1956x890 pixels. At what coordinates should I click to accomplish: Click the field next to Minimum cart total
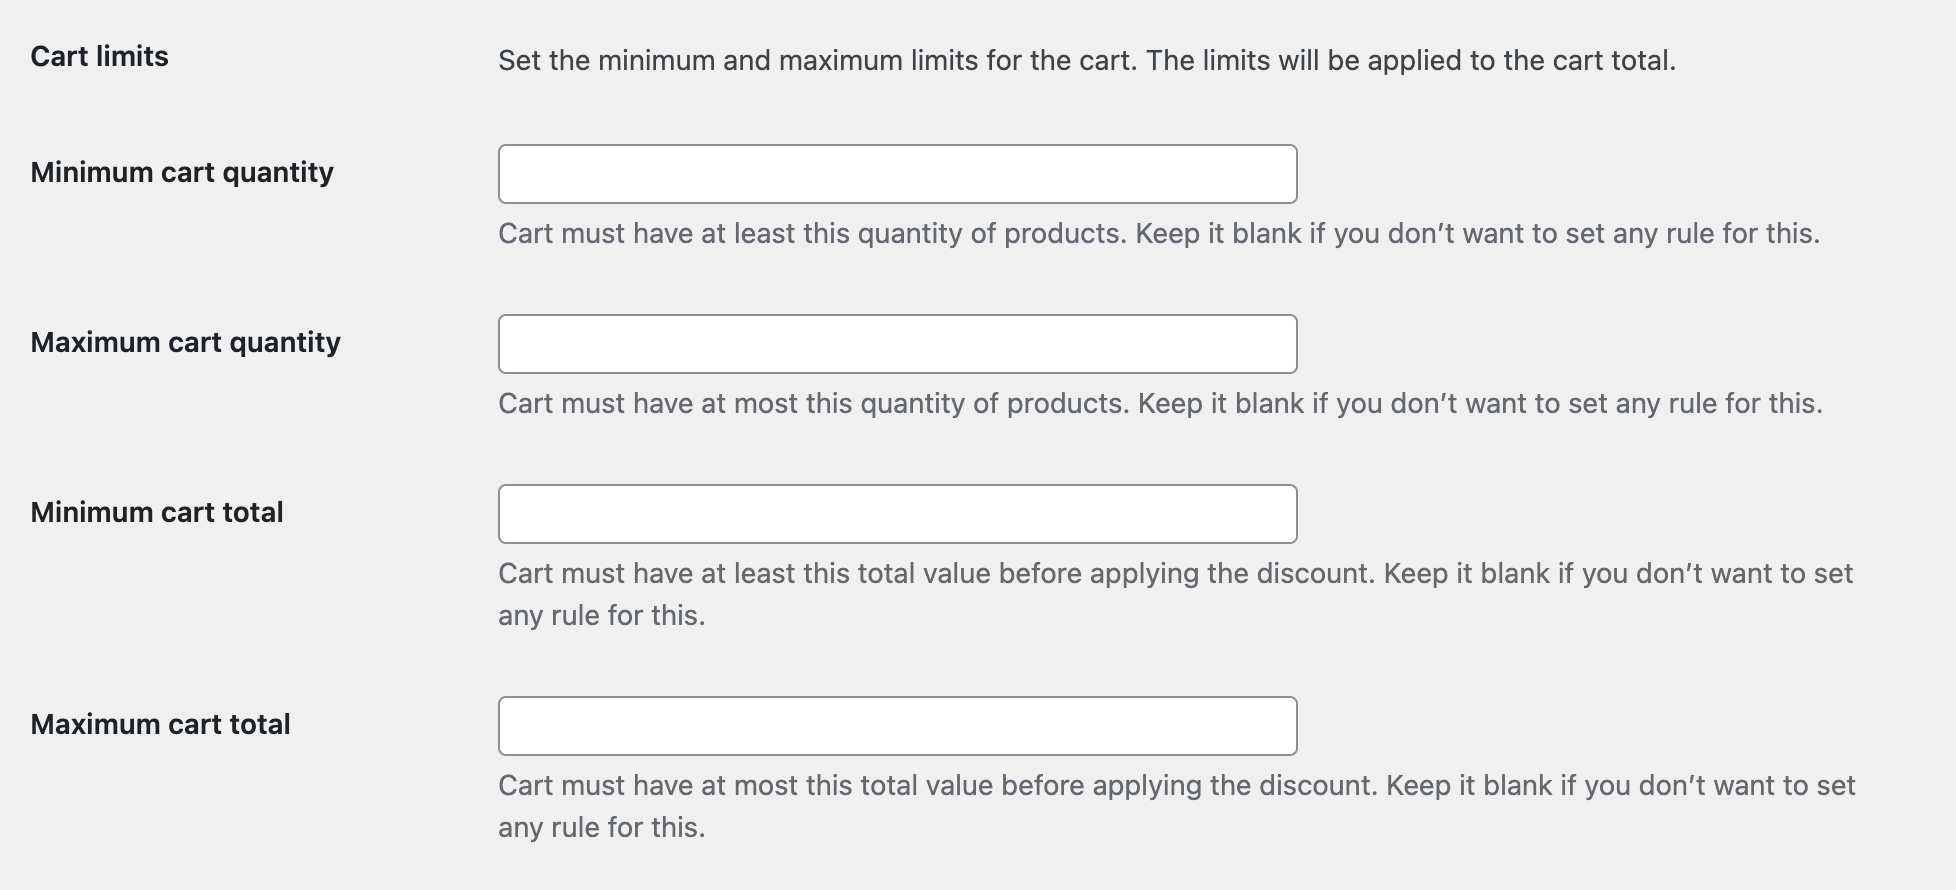[897, 513]
